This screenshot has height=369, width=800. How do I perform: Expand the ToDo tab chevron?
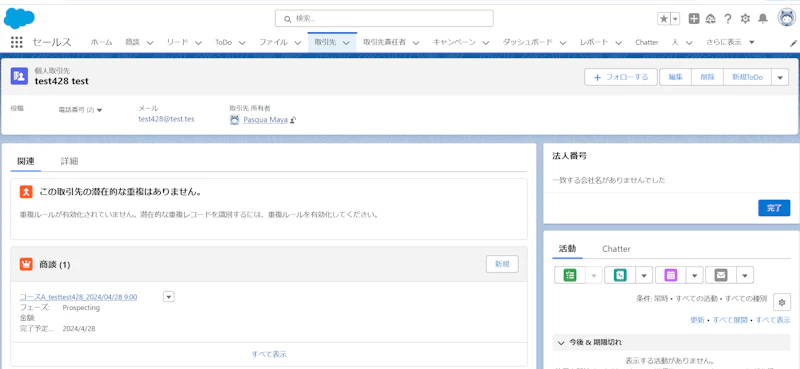(242, 43)
